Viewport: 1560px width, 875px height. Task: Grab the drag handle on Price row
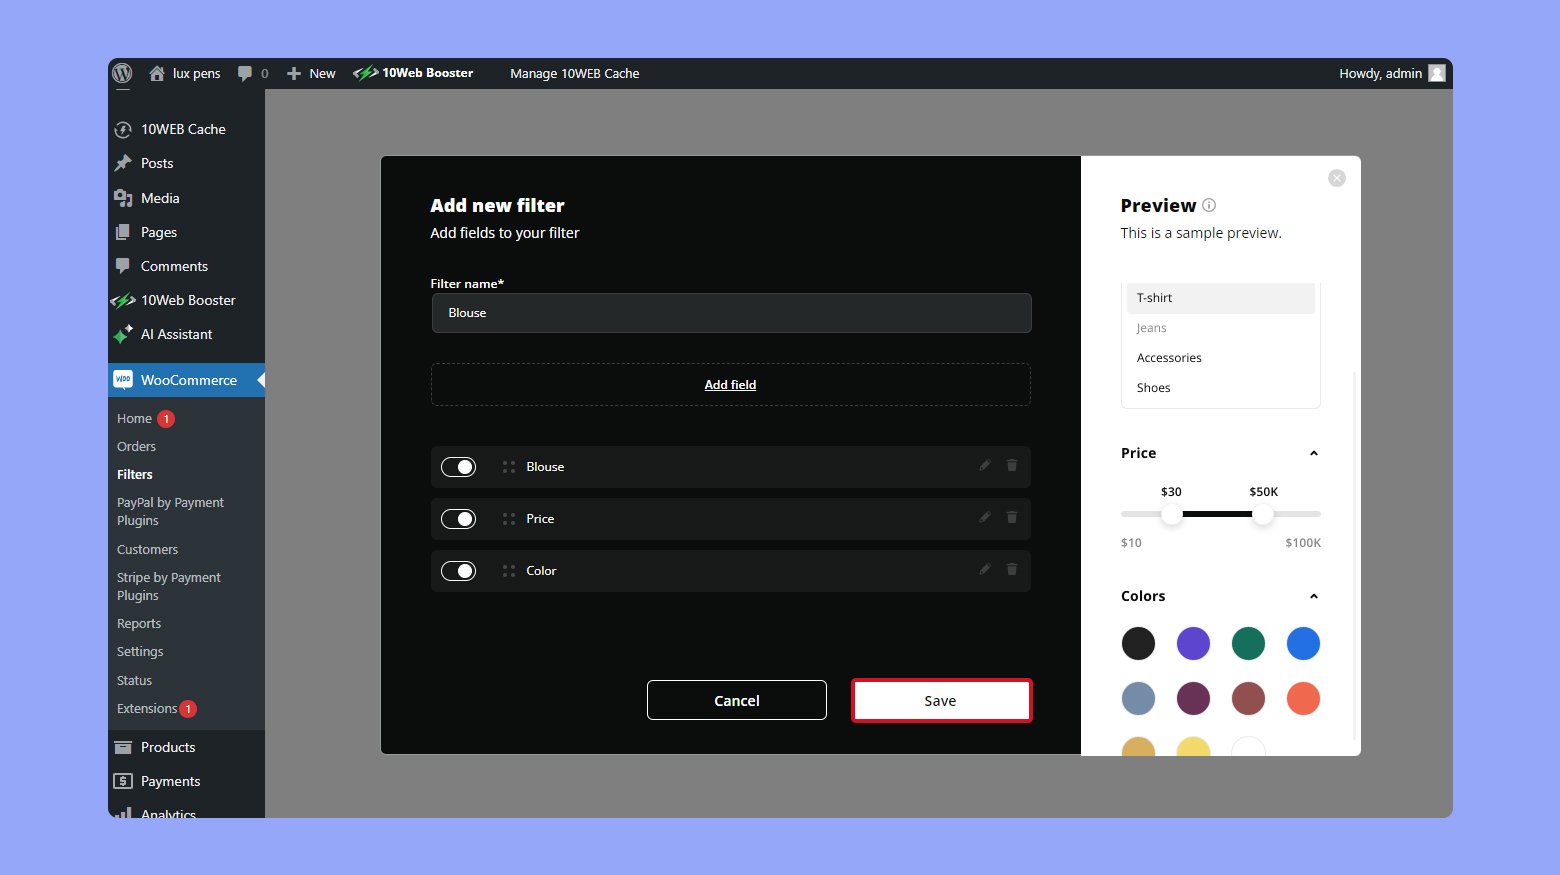tap(509, 519)
